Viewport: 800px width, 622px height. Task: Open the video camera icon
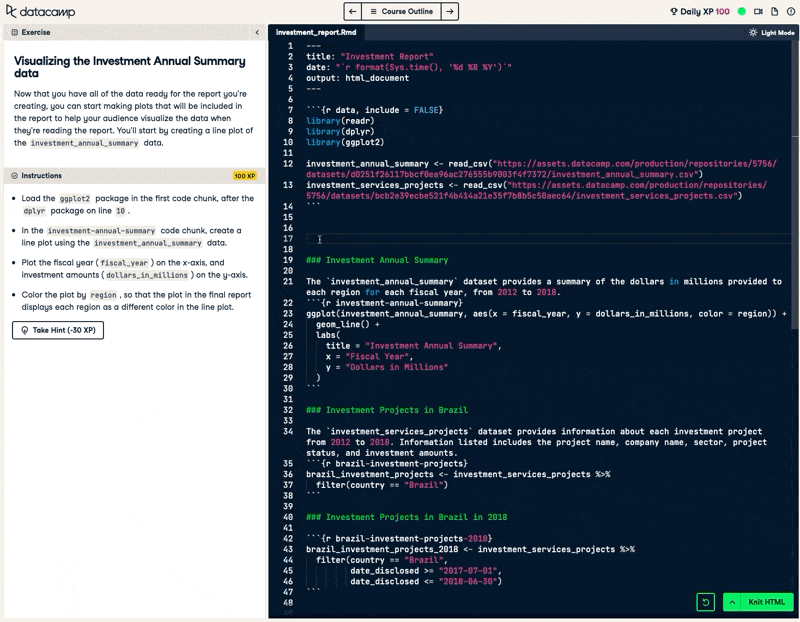pyautogui.click(x=758, y=11)
